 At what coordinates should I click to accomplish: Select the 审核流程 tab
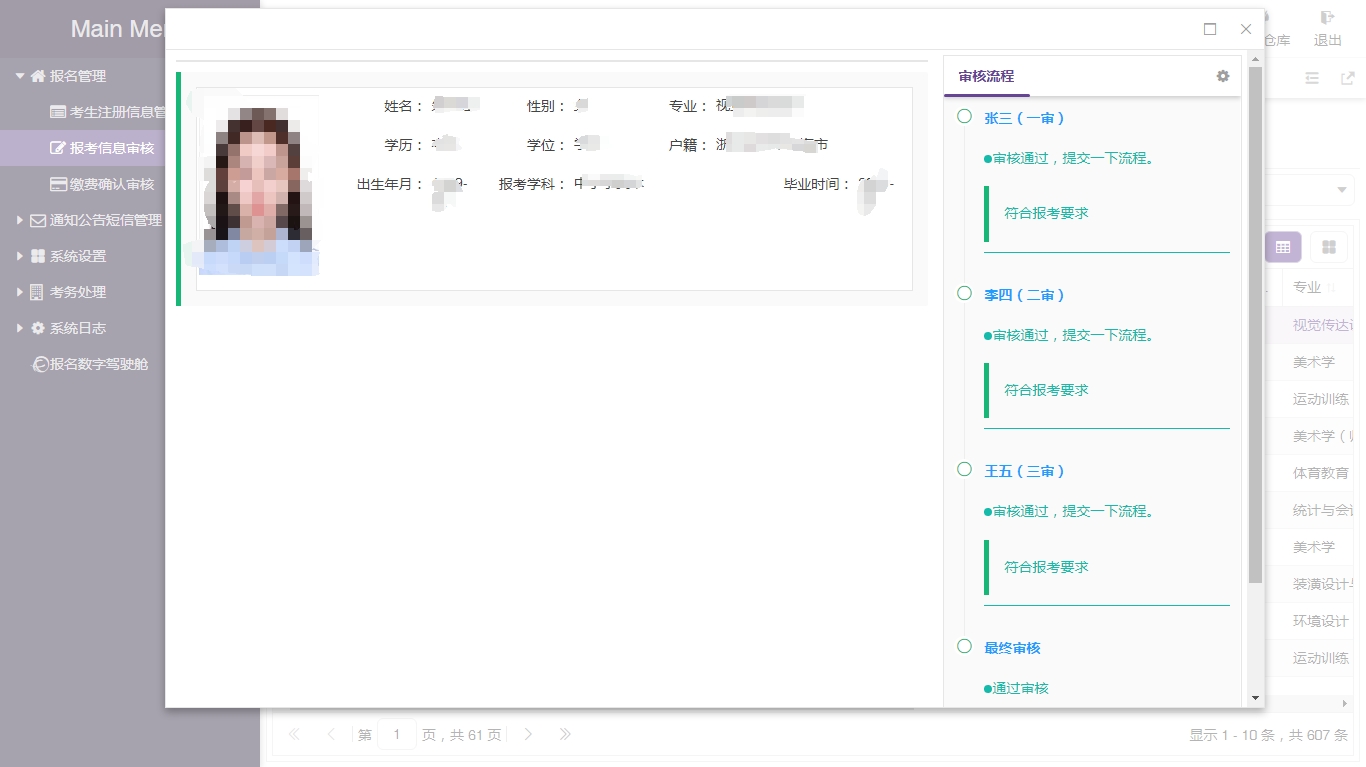tap(986, 76)
